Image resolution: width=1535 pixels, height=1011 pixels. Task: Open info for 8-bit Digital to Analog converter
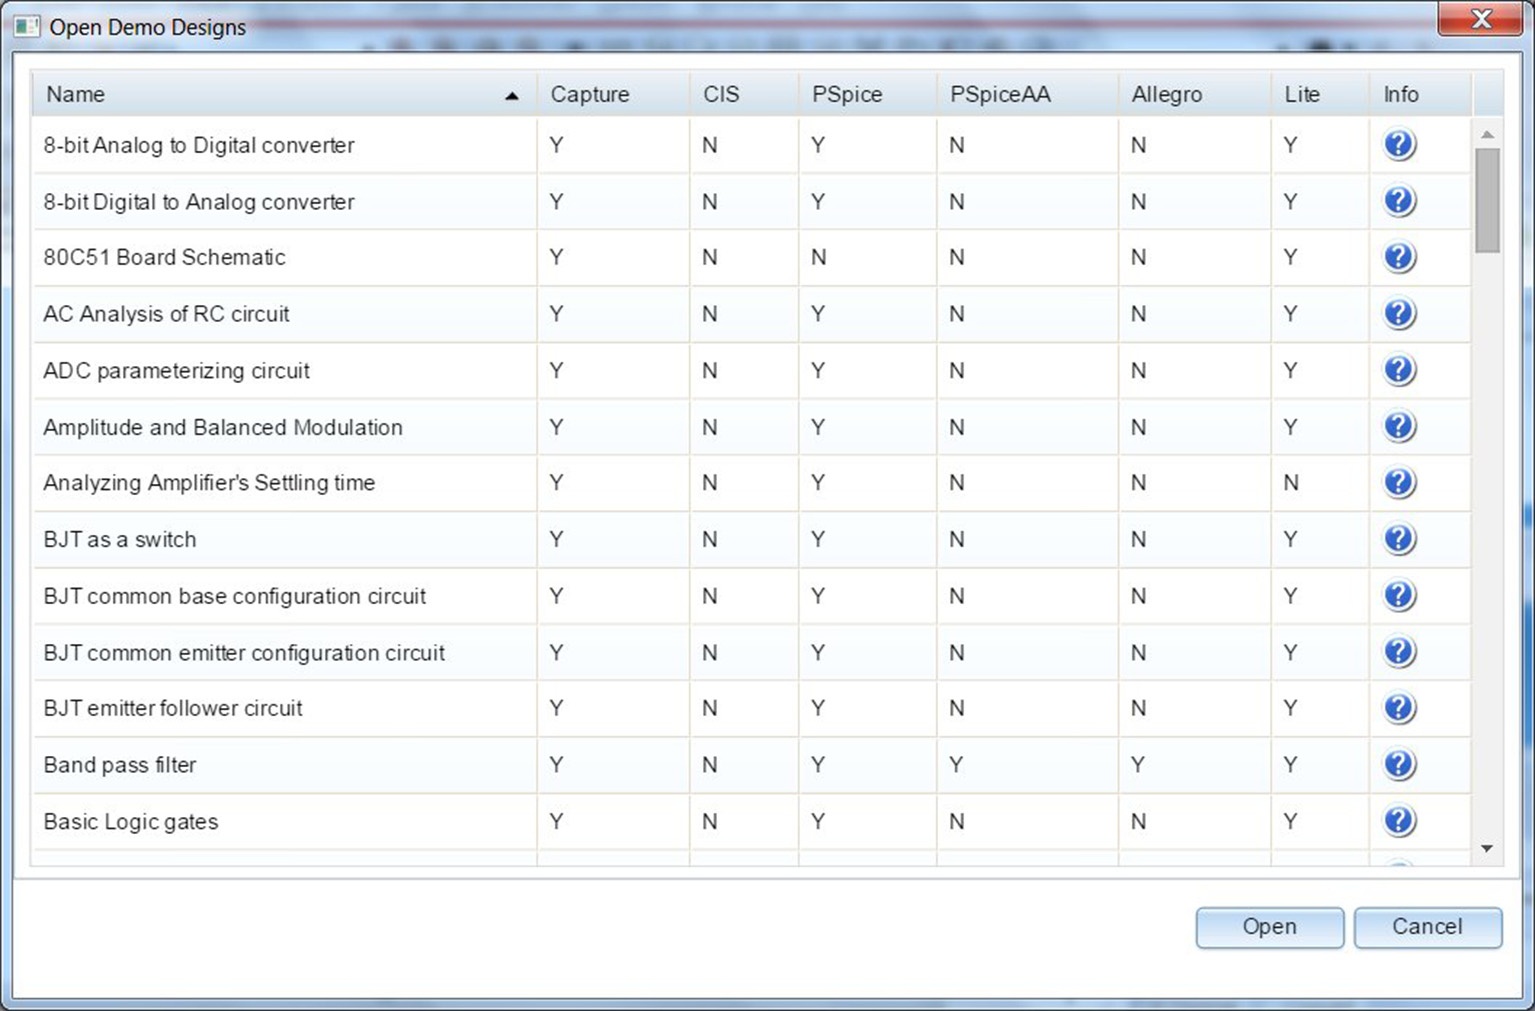(1399, 201)
